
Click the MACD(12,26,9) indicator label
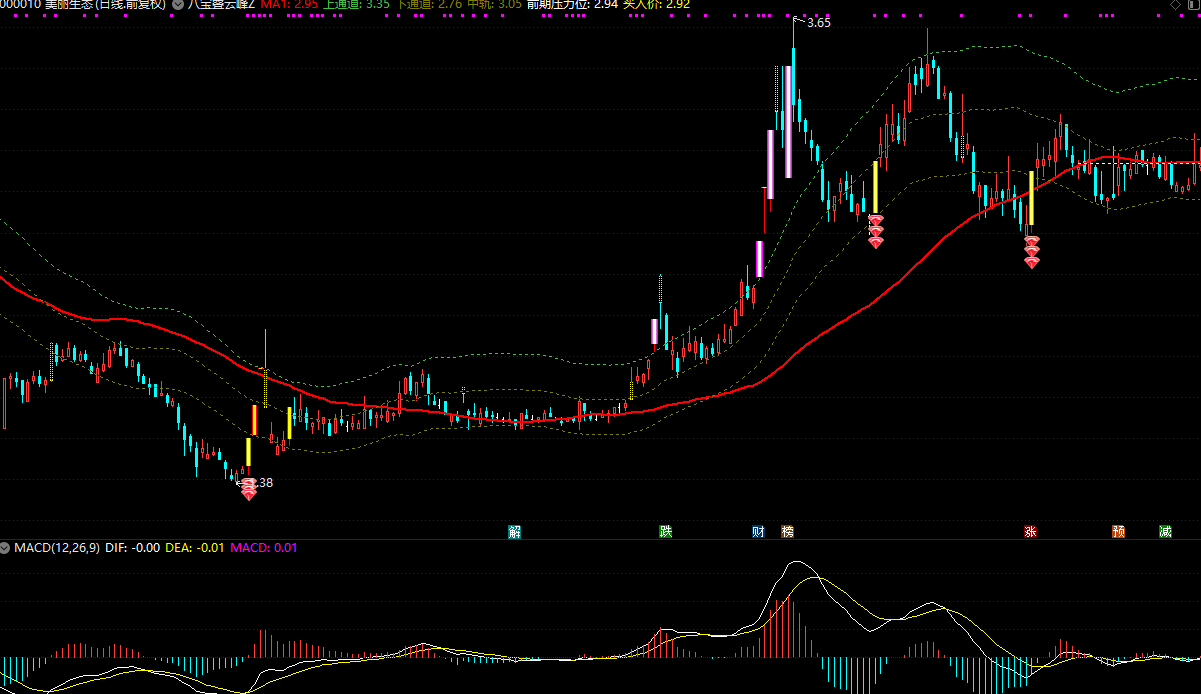pos(56,548)
